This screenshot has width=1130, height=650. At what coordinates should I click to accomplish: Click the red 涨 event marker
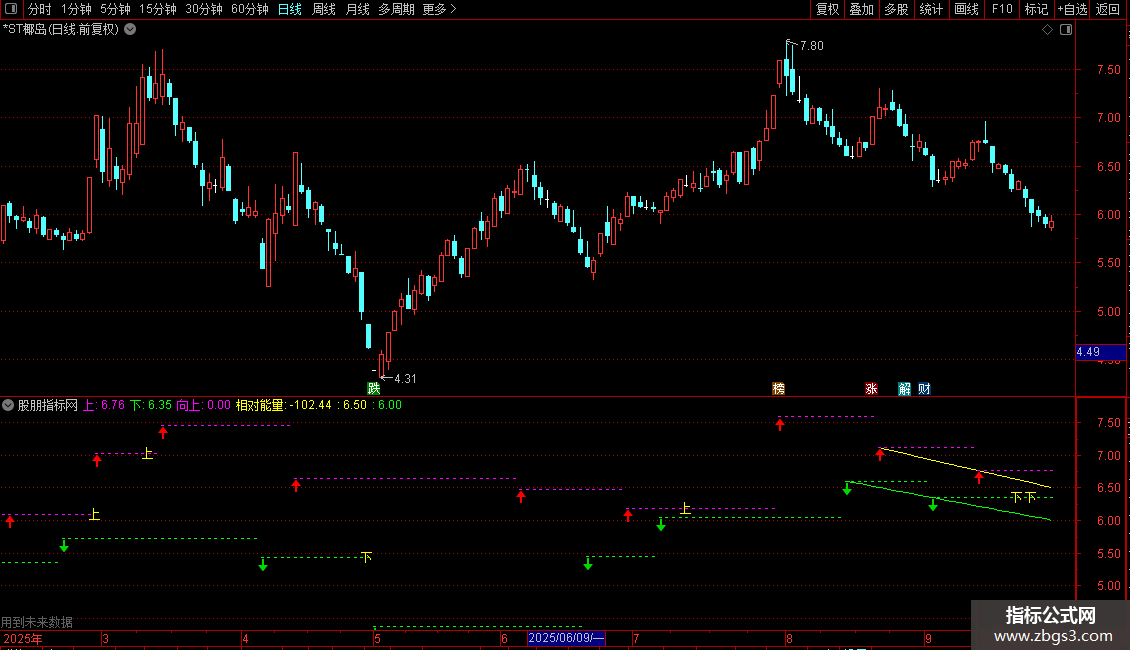[871, 388]
